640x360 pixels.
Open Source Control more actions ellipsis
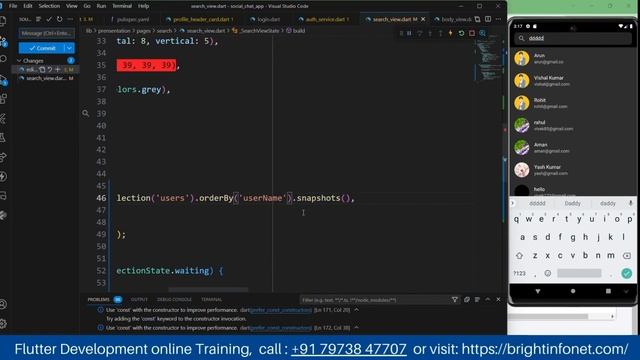click(x=70, y=19)
